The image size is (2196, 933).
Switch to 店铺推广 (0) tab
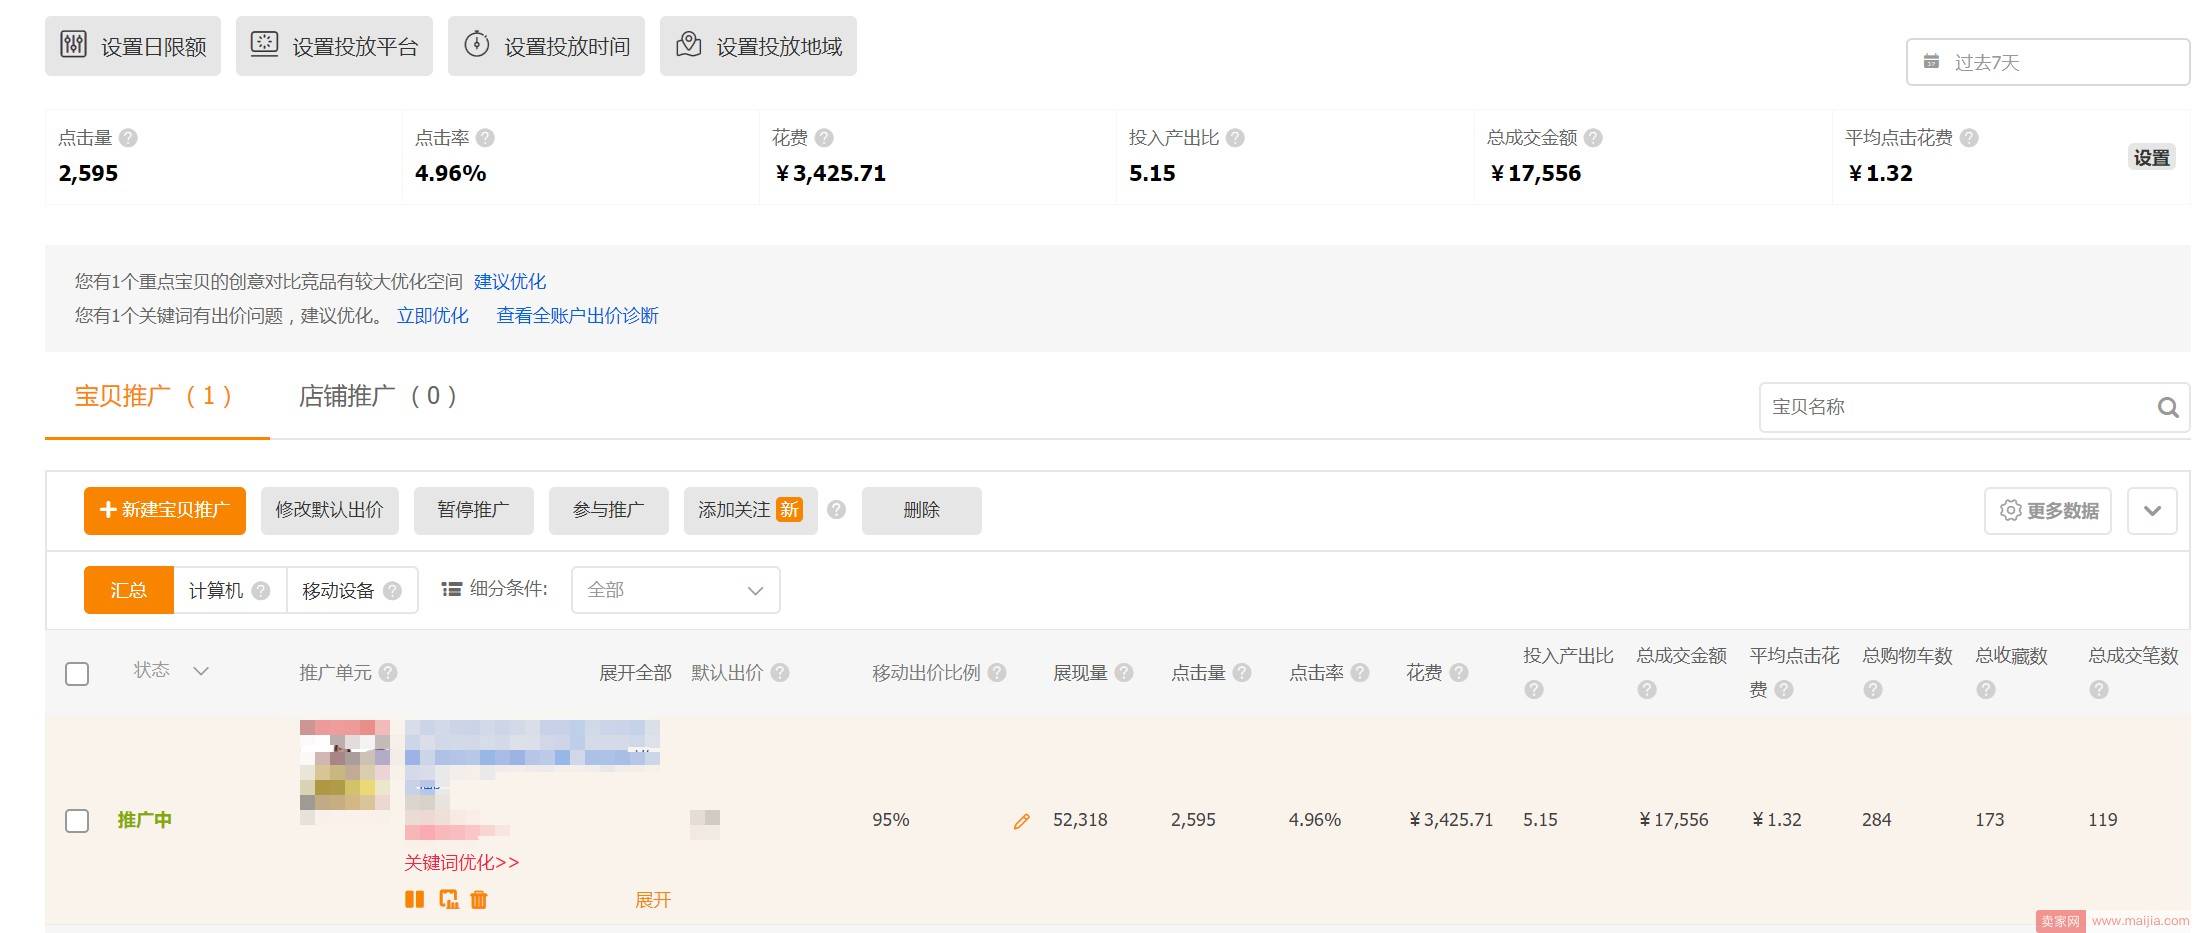point(378,396)
